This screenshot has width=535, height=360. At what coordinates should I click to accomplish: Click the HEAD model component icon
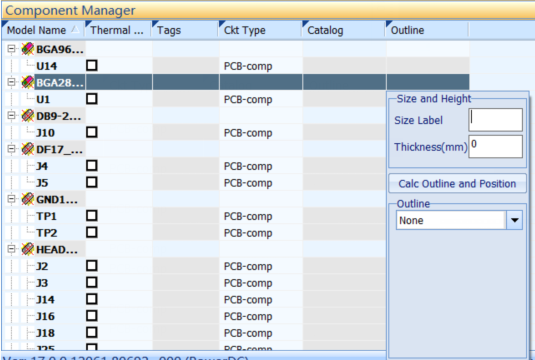click(28, 249)
